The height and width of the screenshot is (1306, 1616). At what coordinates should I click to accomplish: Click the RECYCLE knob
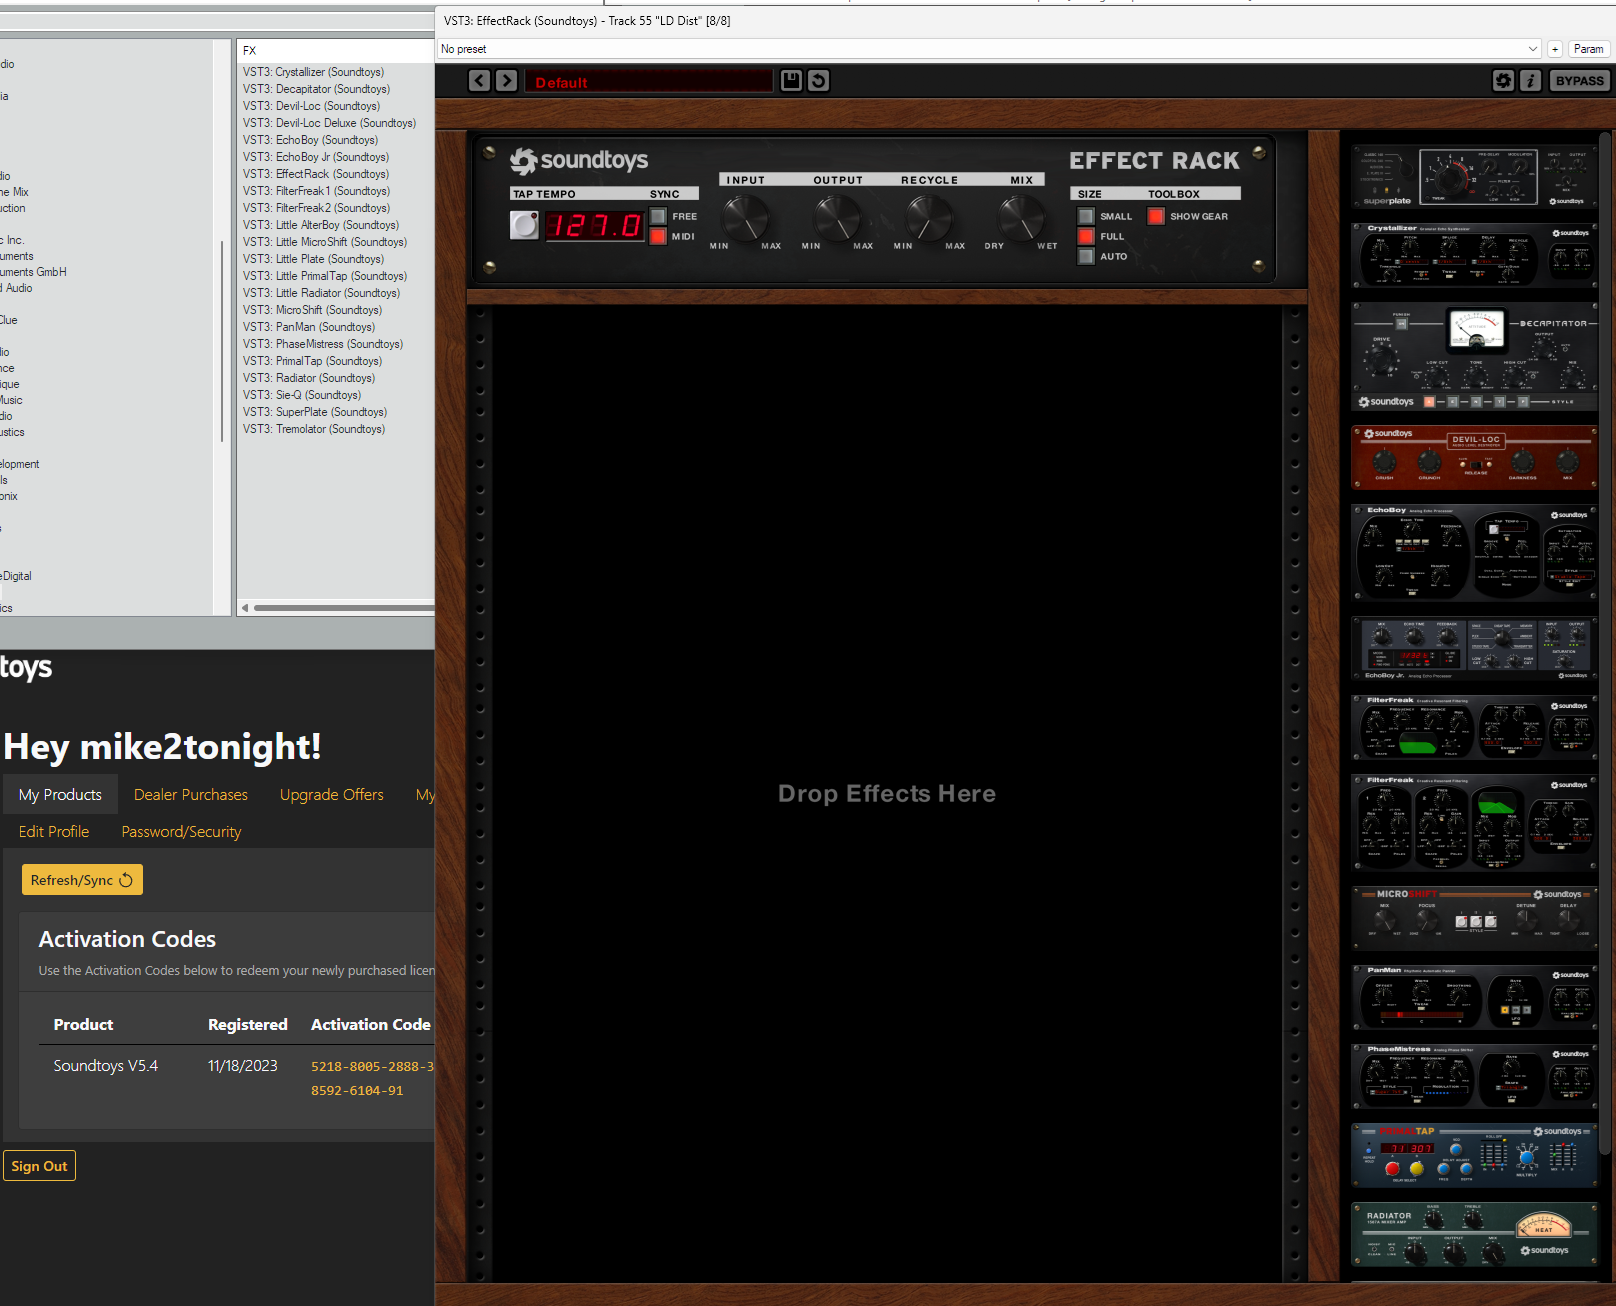click(929, 217)
